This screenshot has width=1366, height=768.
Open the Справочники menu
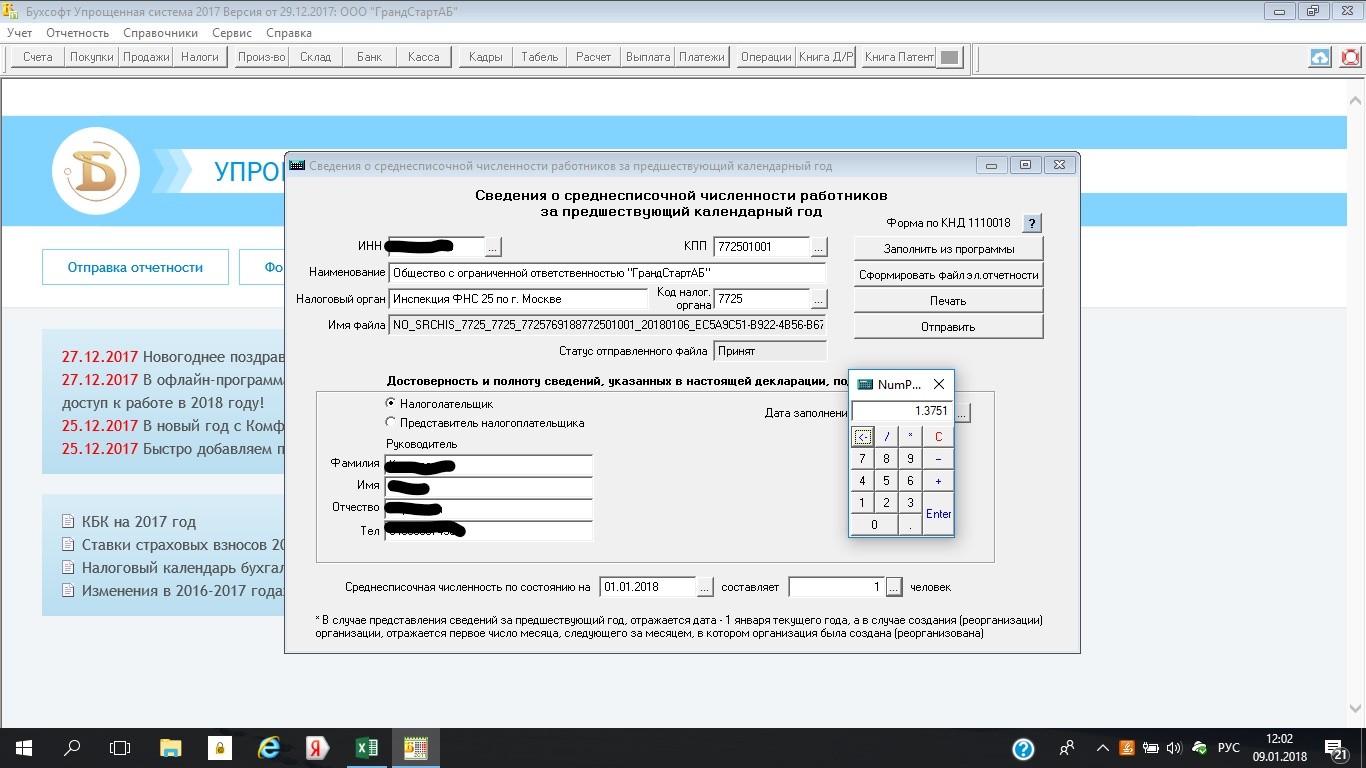point(161,33)
